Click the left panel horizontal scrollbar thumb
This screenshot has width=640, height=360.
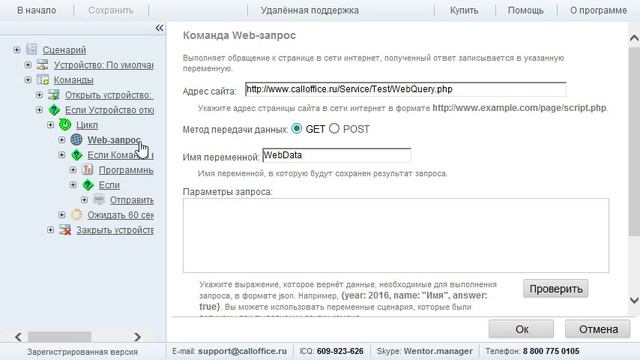tap(59, 337)
